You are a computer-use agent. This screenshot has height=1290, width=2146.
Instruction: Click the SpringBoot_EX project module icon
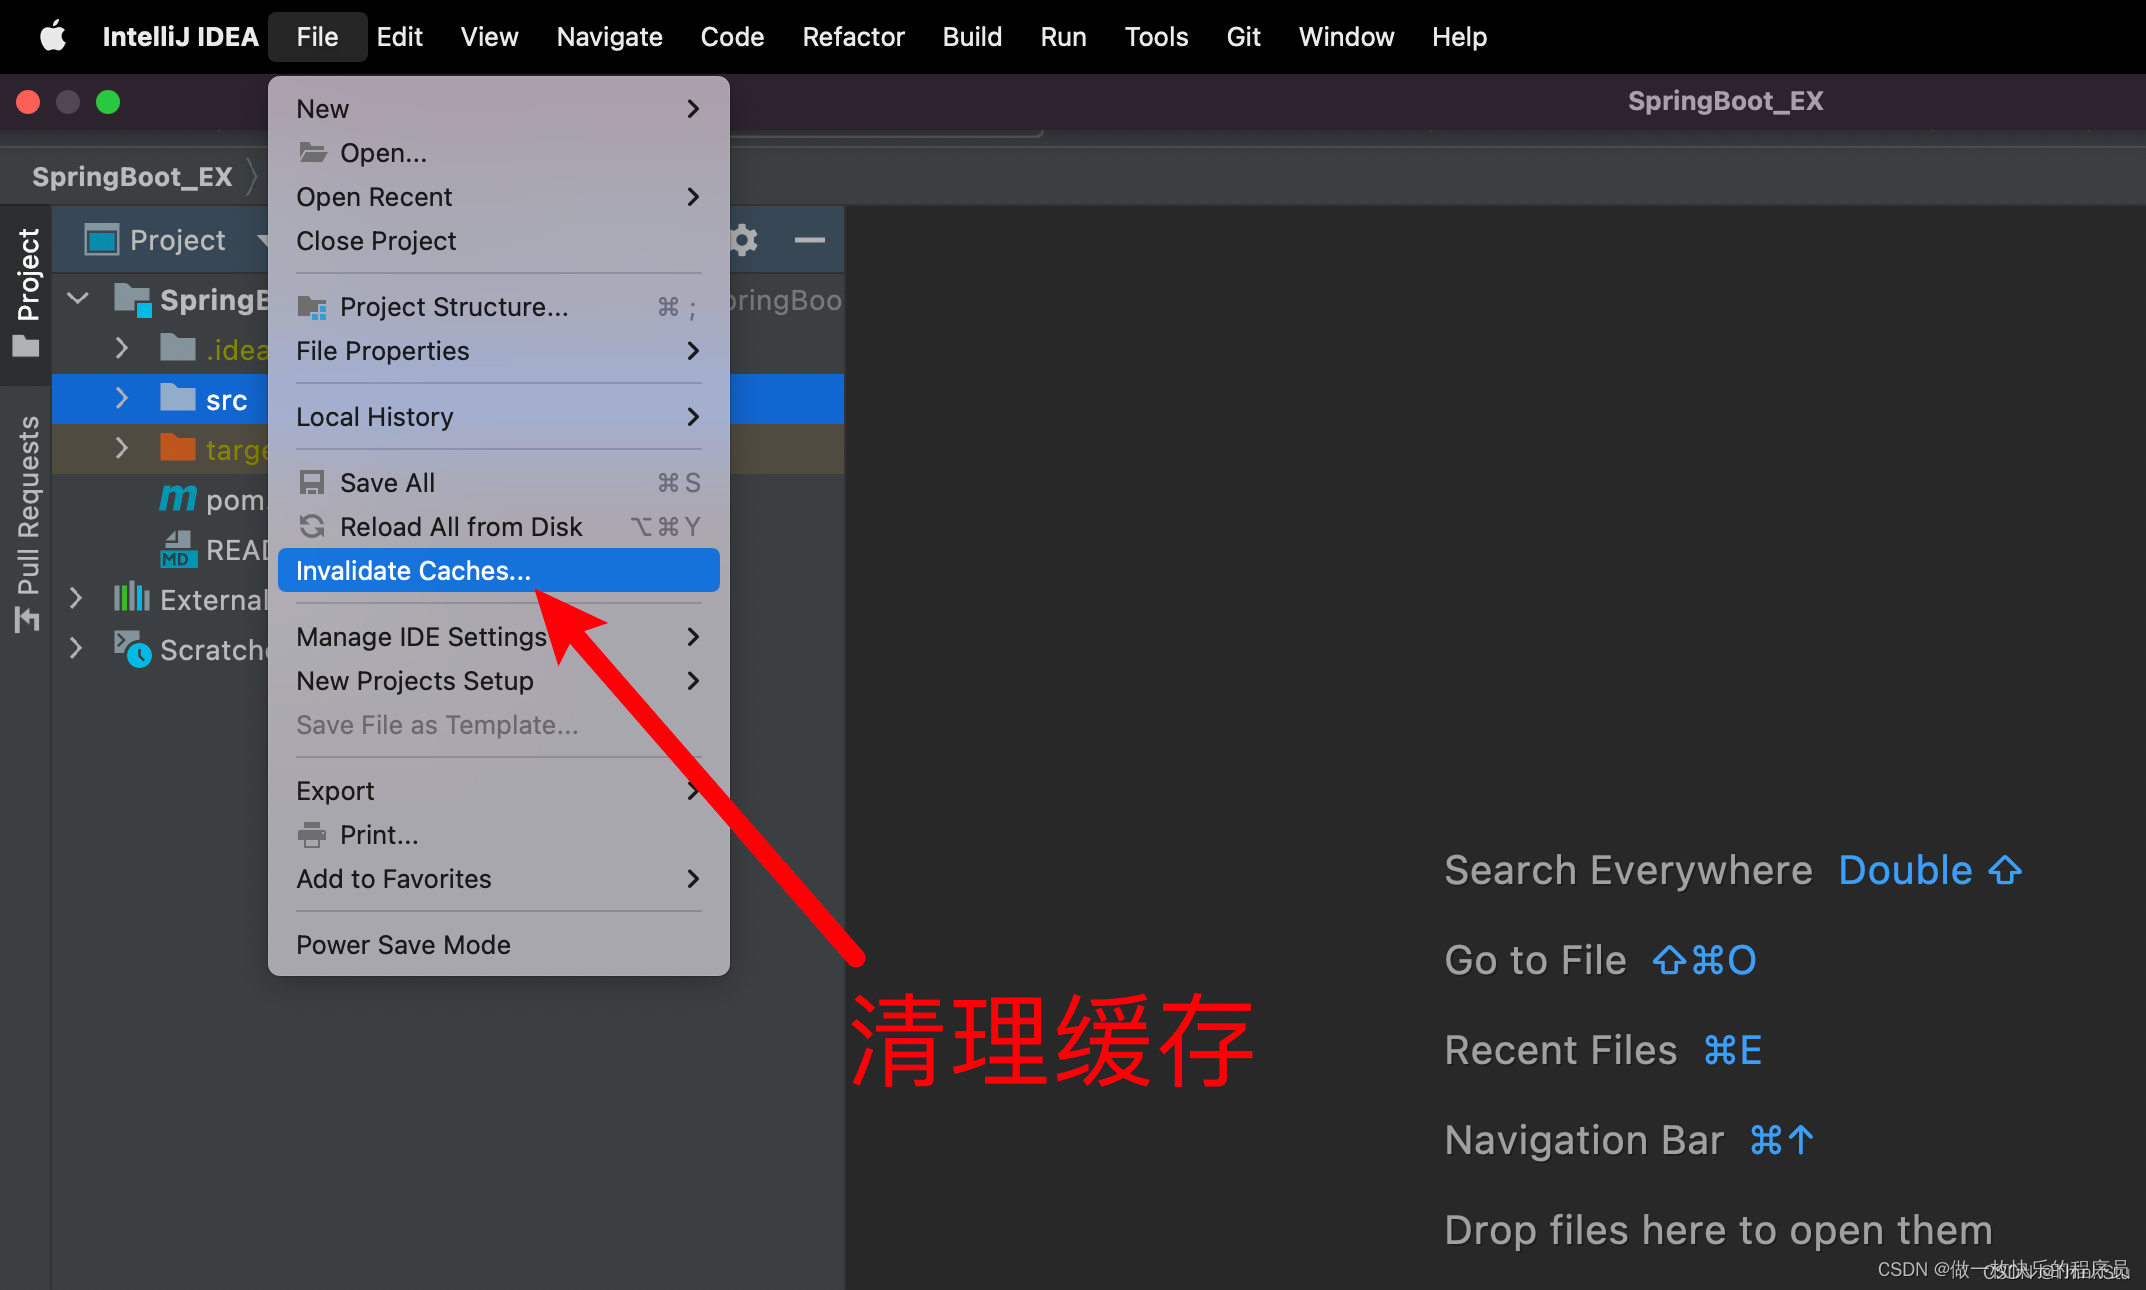[132, 299]
